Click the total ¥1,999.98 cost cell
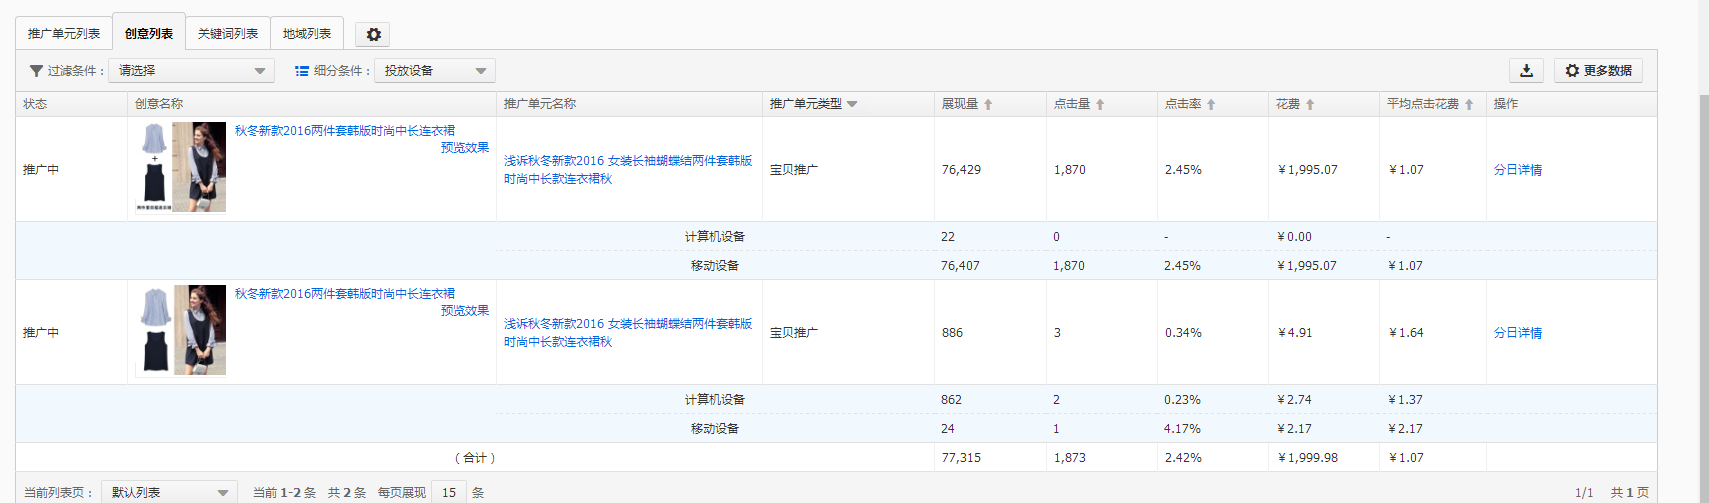This screenshot has height=503, width=1709. [1307, 458]
